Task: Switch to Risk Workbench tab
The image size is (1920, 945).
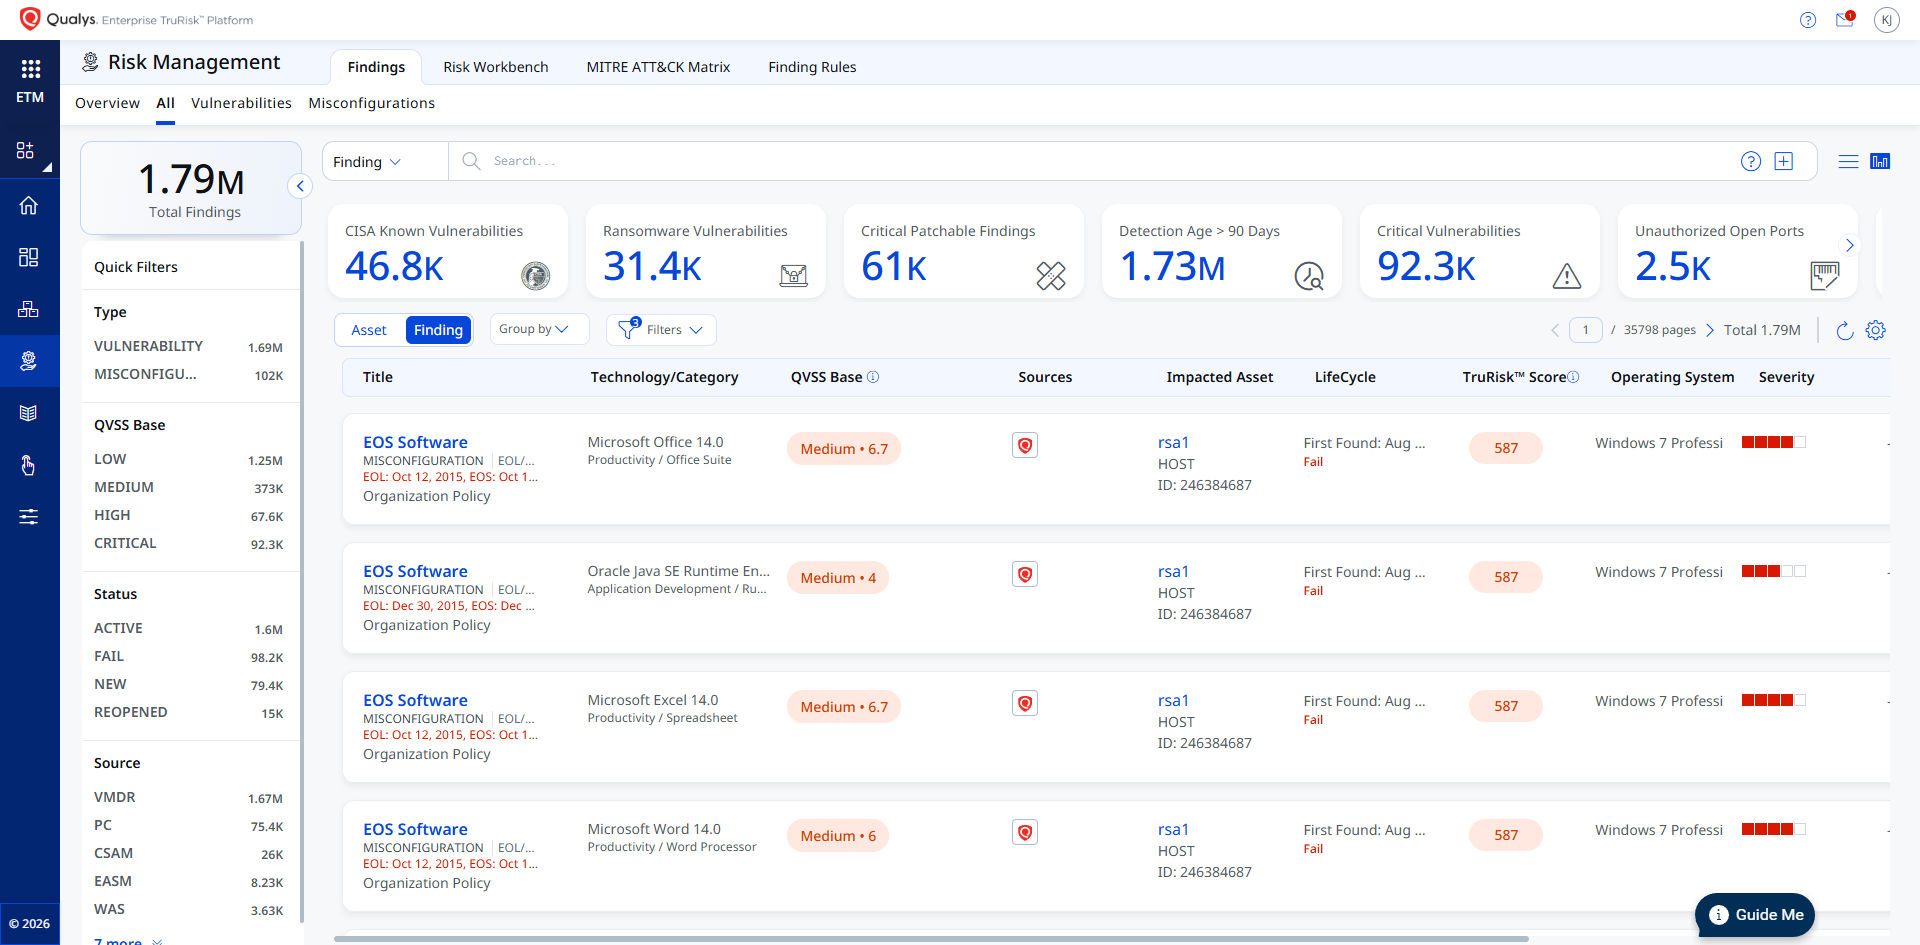Action: pos(495,67)
